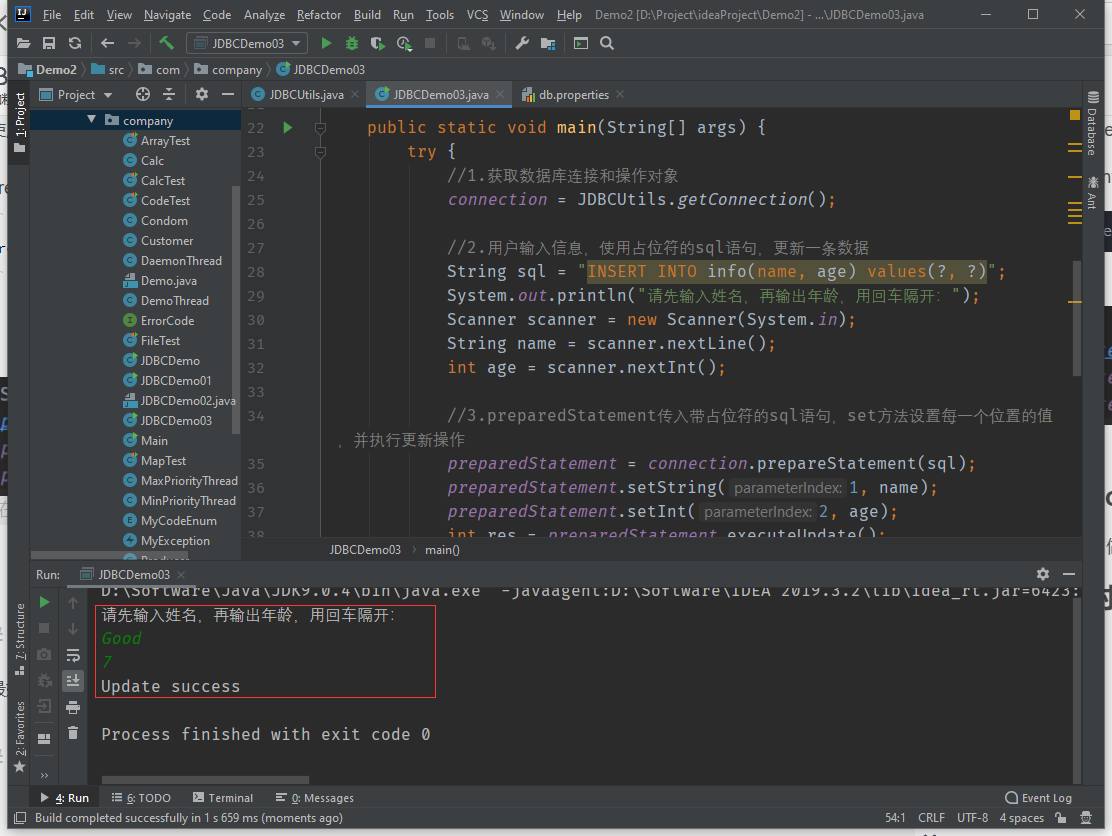1112x836 pixels.
Task: Build the project with the hammer icon
Action: tap(167, 43)
